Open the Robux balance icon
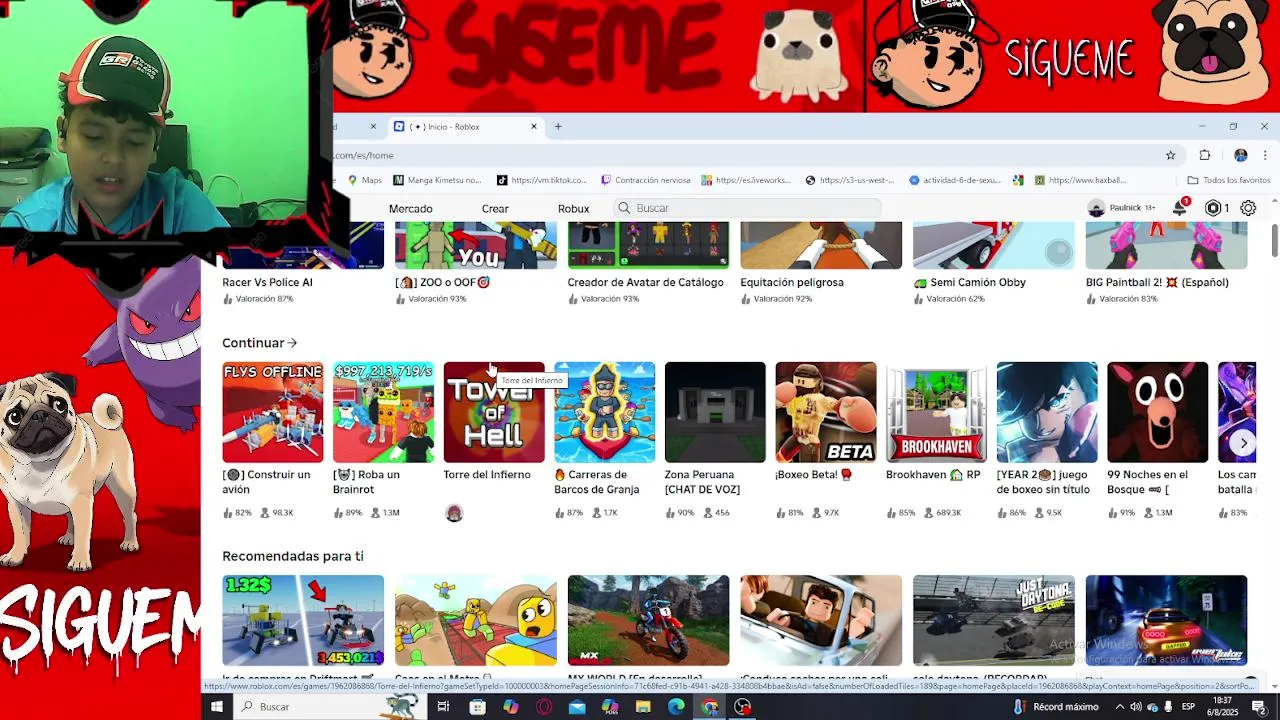This screenshot has height=720, width=1280. pos(1213,208)
